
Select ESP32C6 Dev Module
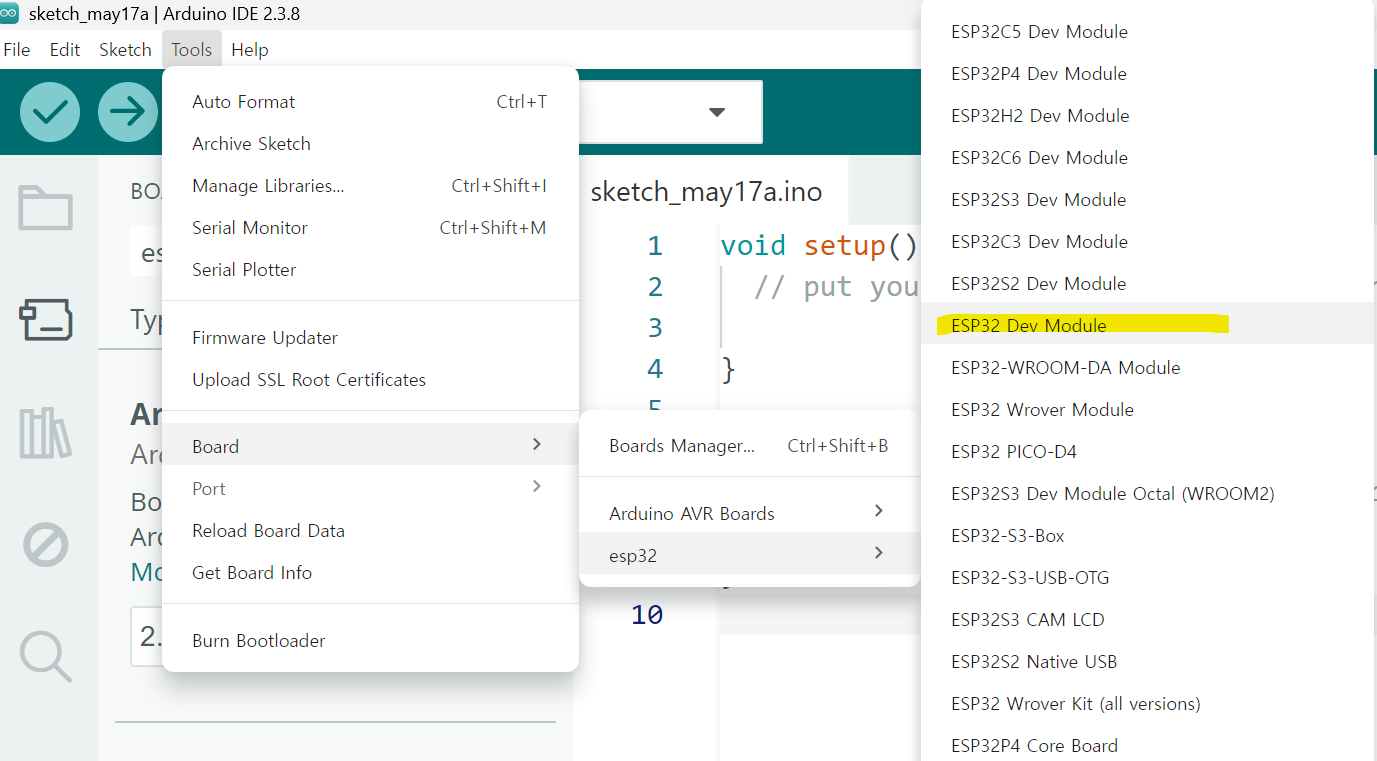tap(1148, 158)
